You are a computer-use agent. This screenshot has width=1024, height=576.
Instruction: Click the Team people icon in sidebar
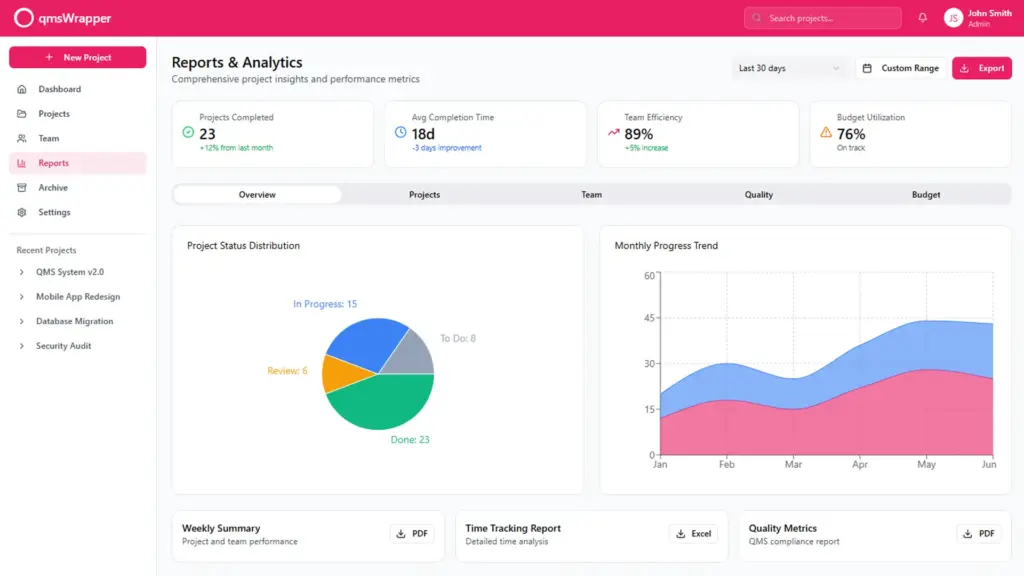point(22,138)
